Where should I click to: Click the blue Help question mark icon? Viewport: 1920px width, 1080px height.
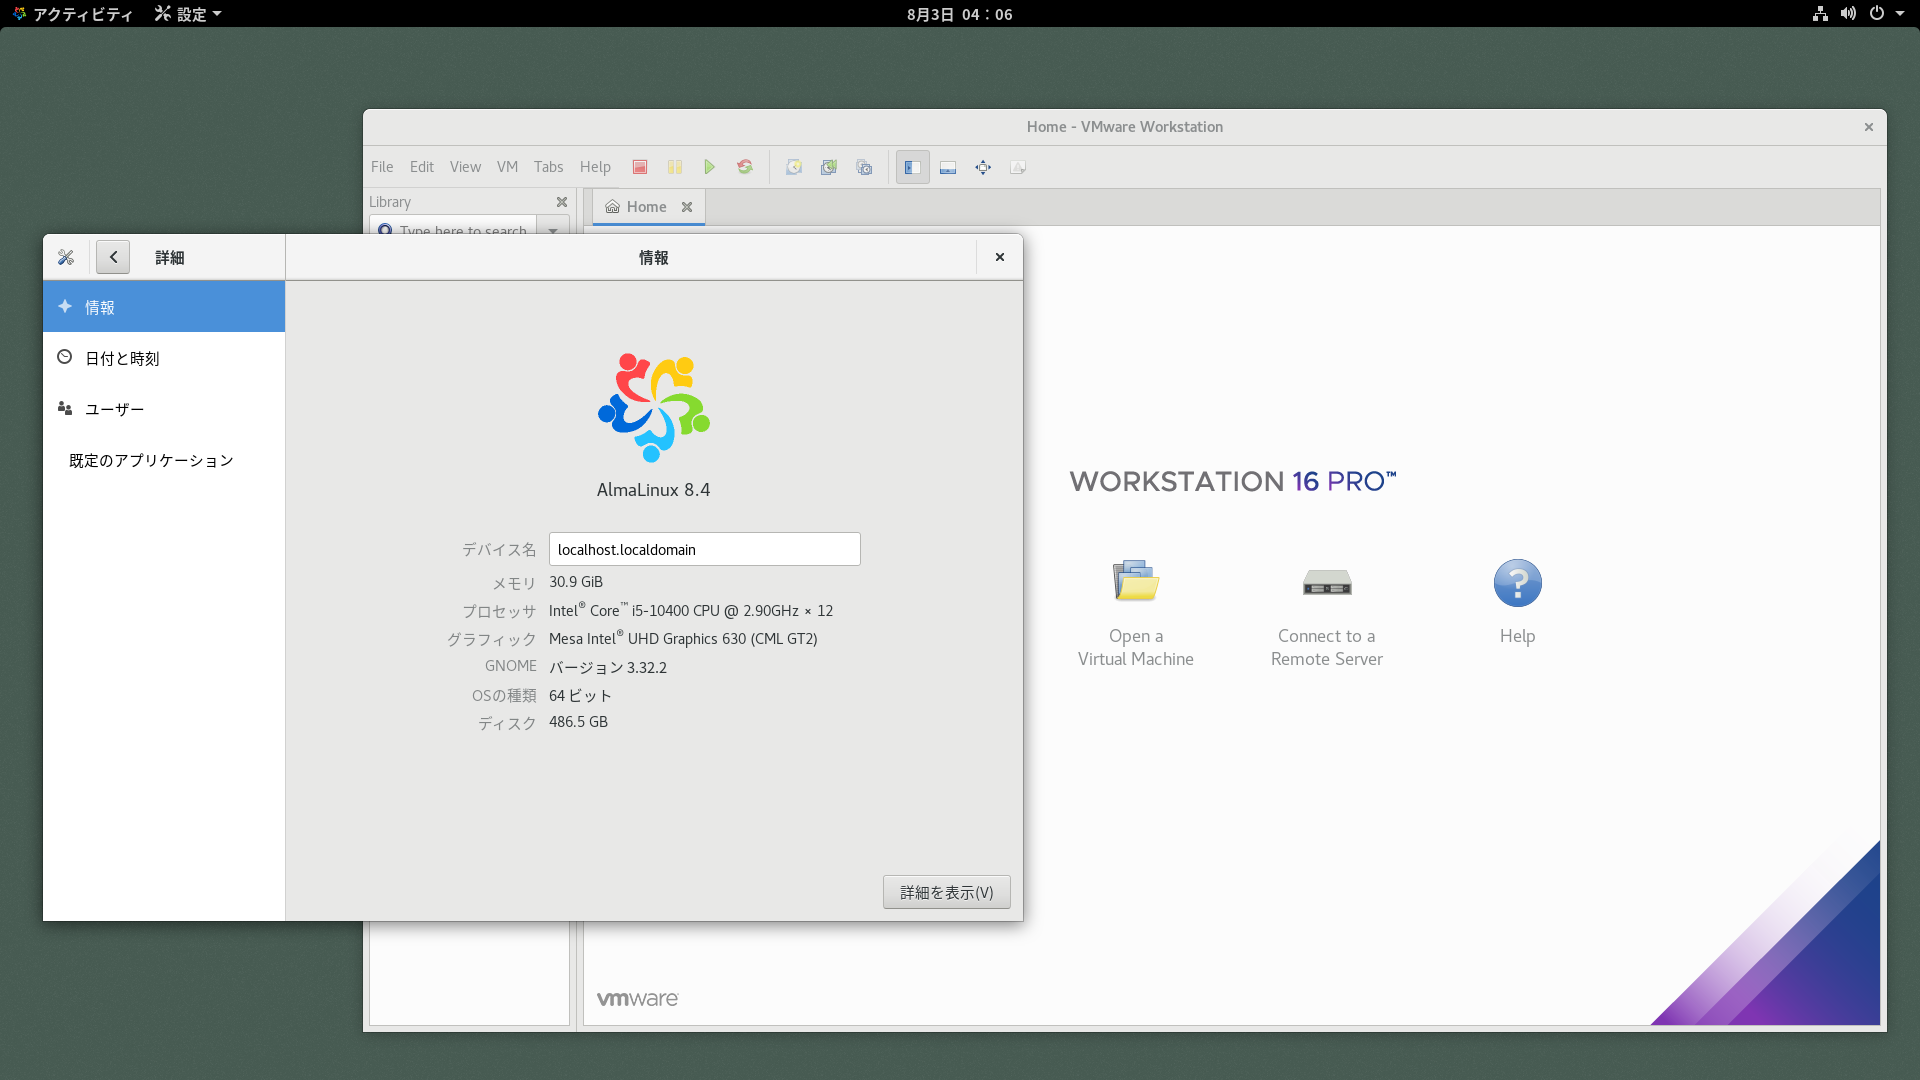point(1517,583)
